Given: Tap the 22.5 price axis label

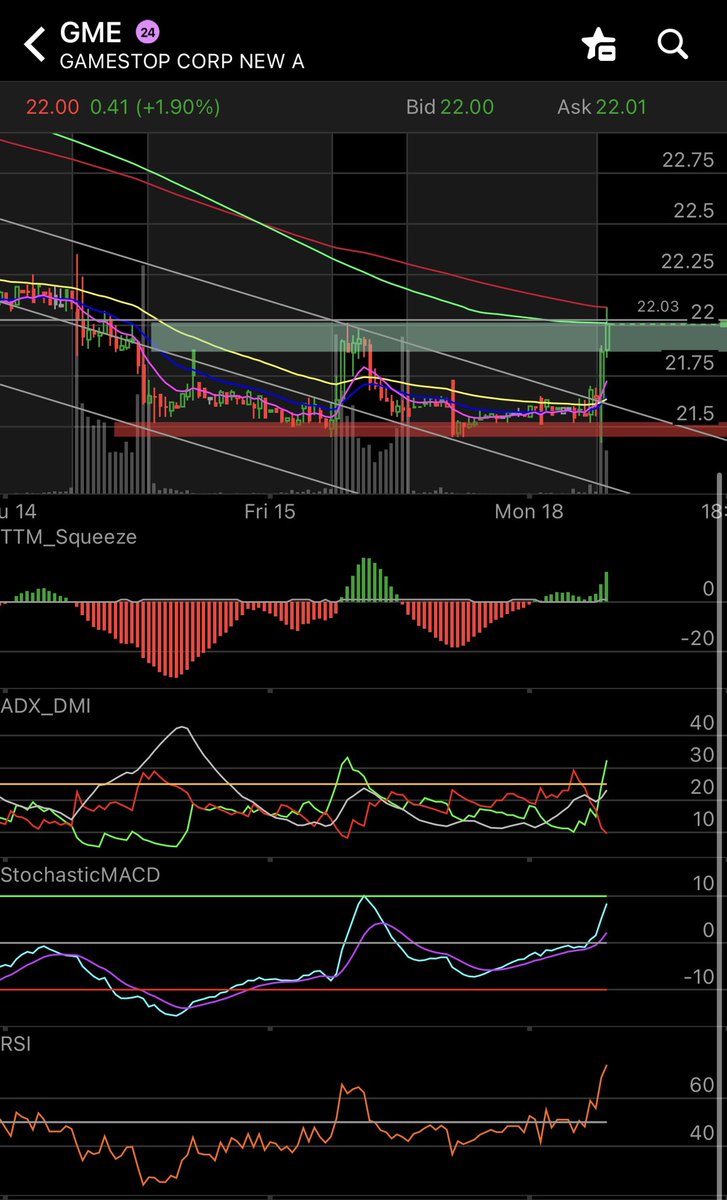Looking at the screenshot, I should pos(693,211).
